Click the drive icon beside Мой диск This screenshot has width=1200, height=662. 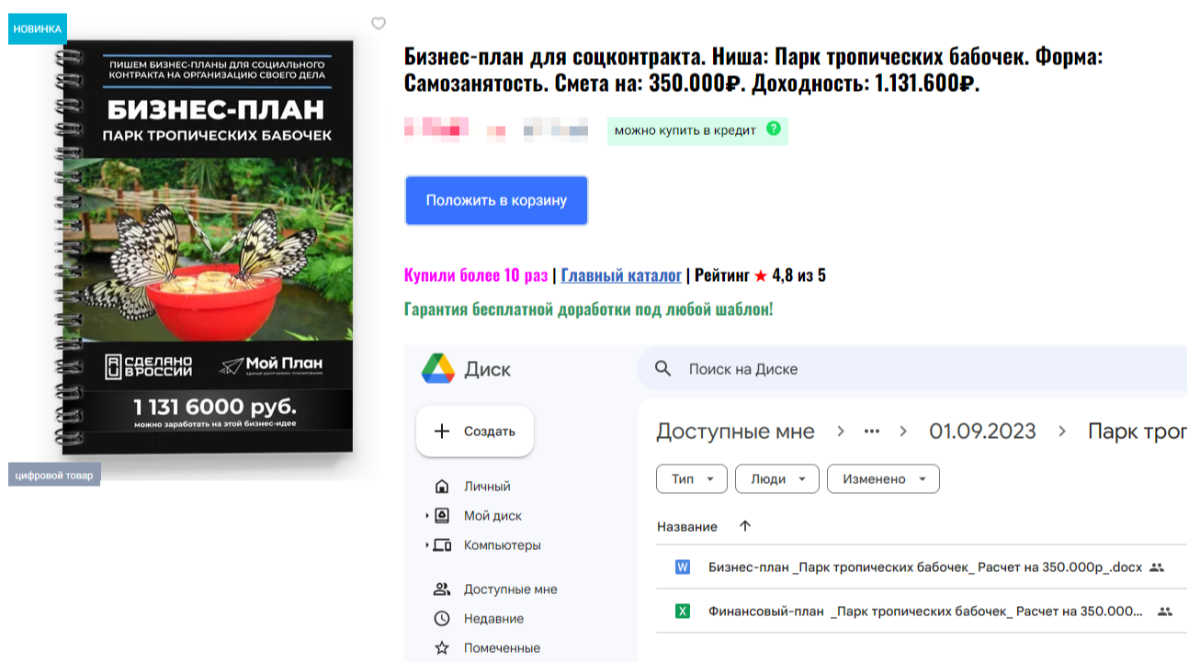[442, 516]
